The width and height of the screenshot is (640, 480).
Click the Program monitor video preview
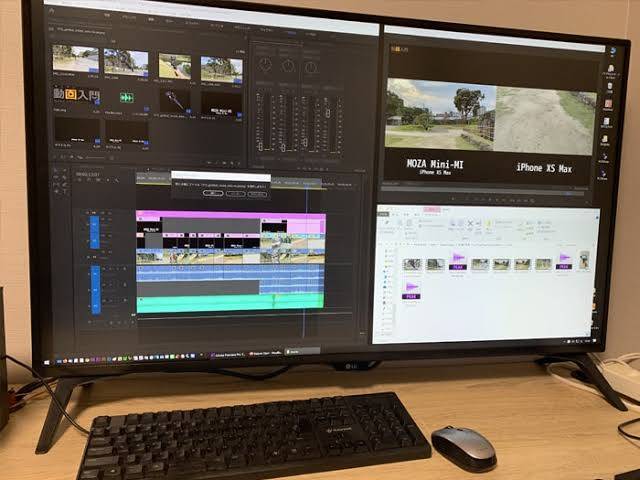[x=490, y=116]
